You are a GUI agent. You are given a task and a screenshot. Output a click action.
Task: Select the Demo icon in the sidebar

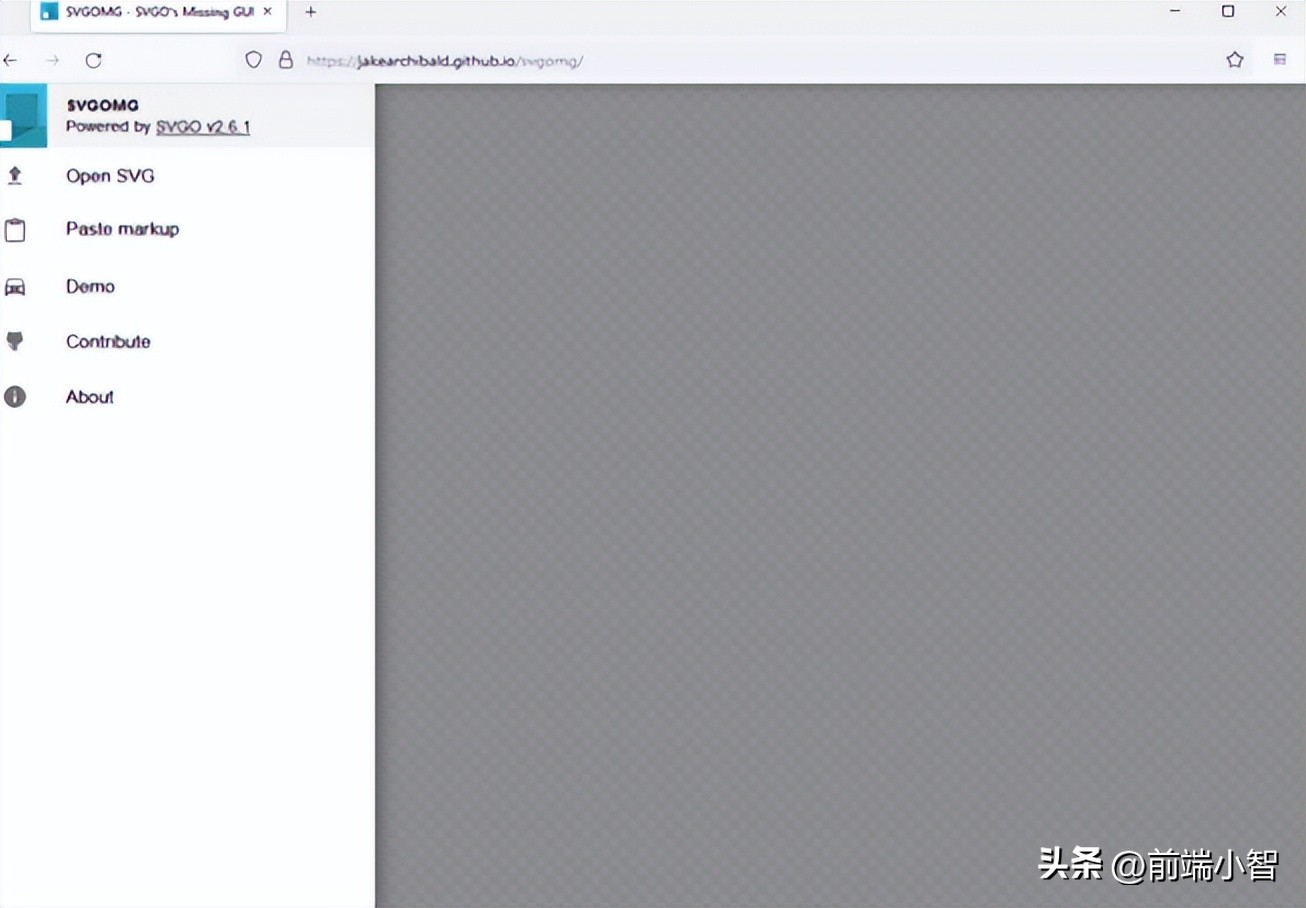tap(15, 286)
